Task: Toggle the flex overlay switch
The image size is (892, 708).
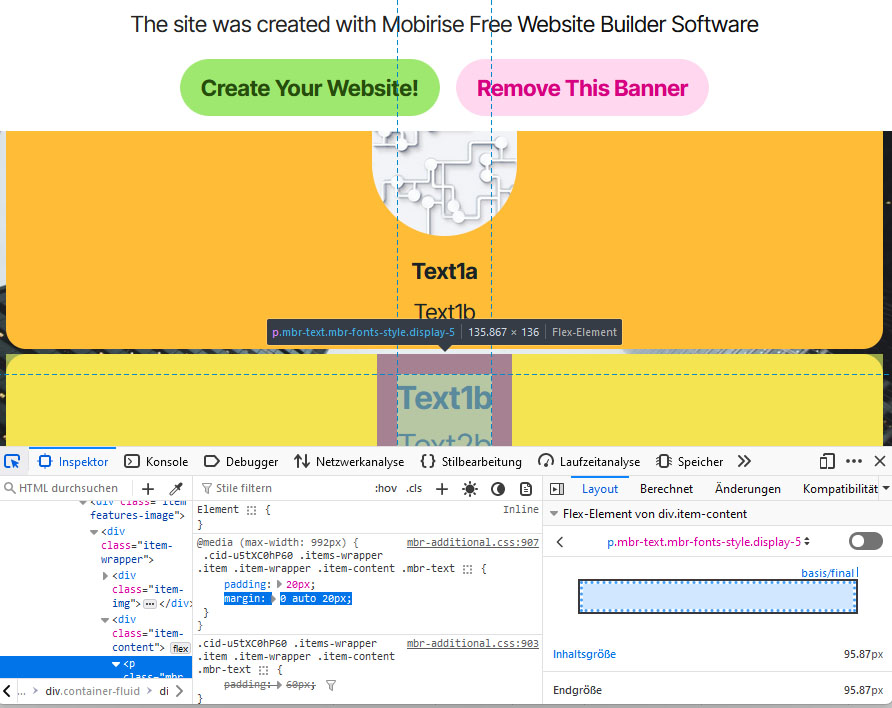Action: [865, 541]
